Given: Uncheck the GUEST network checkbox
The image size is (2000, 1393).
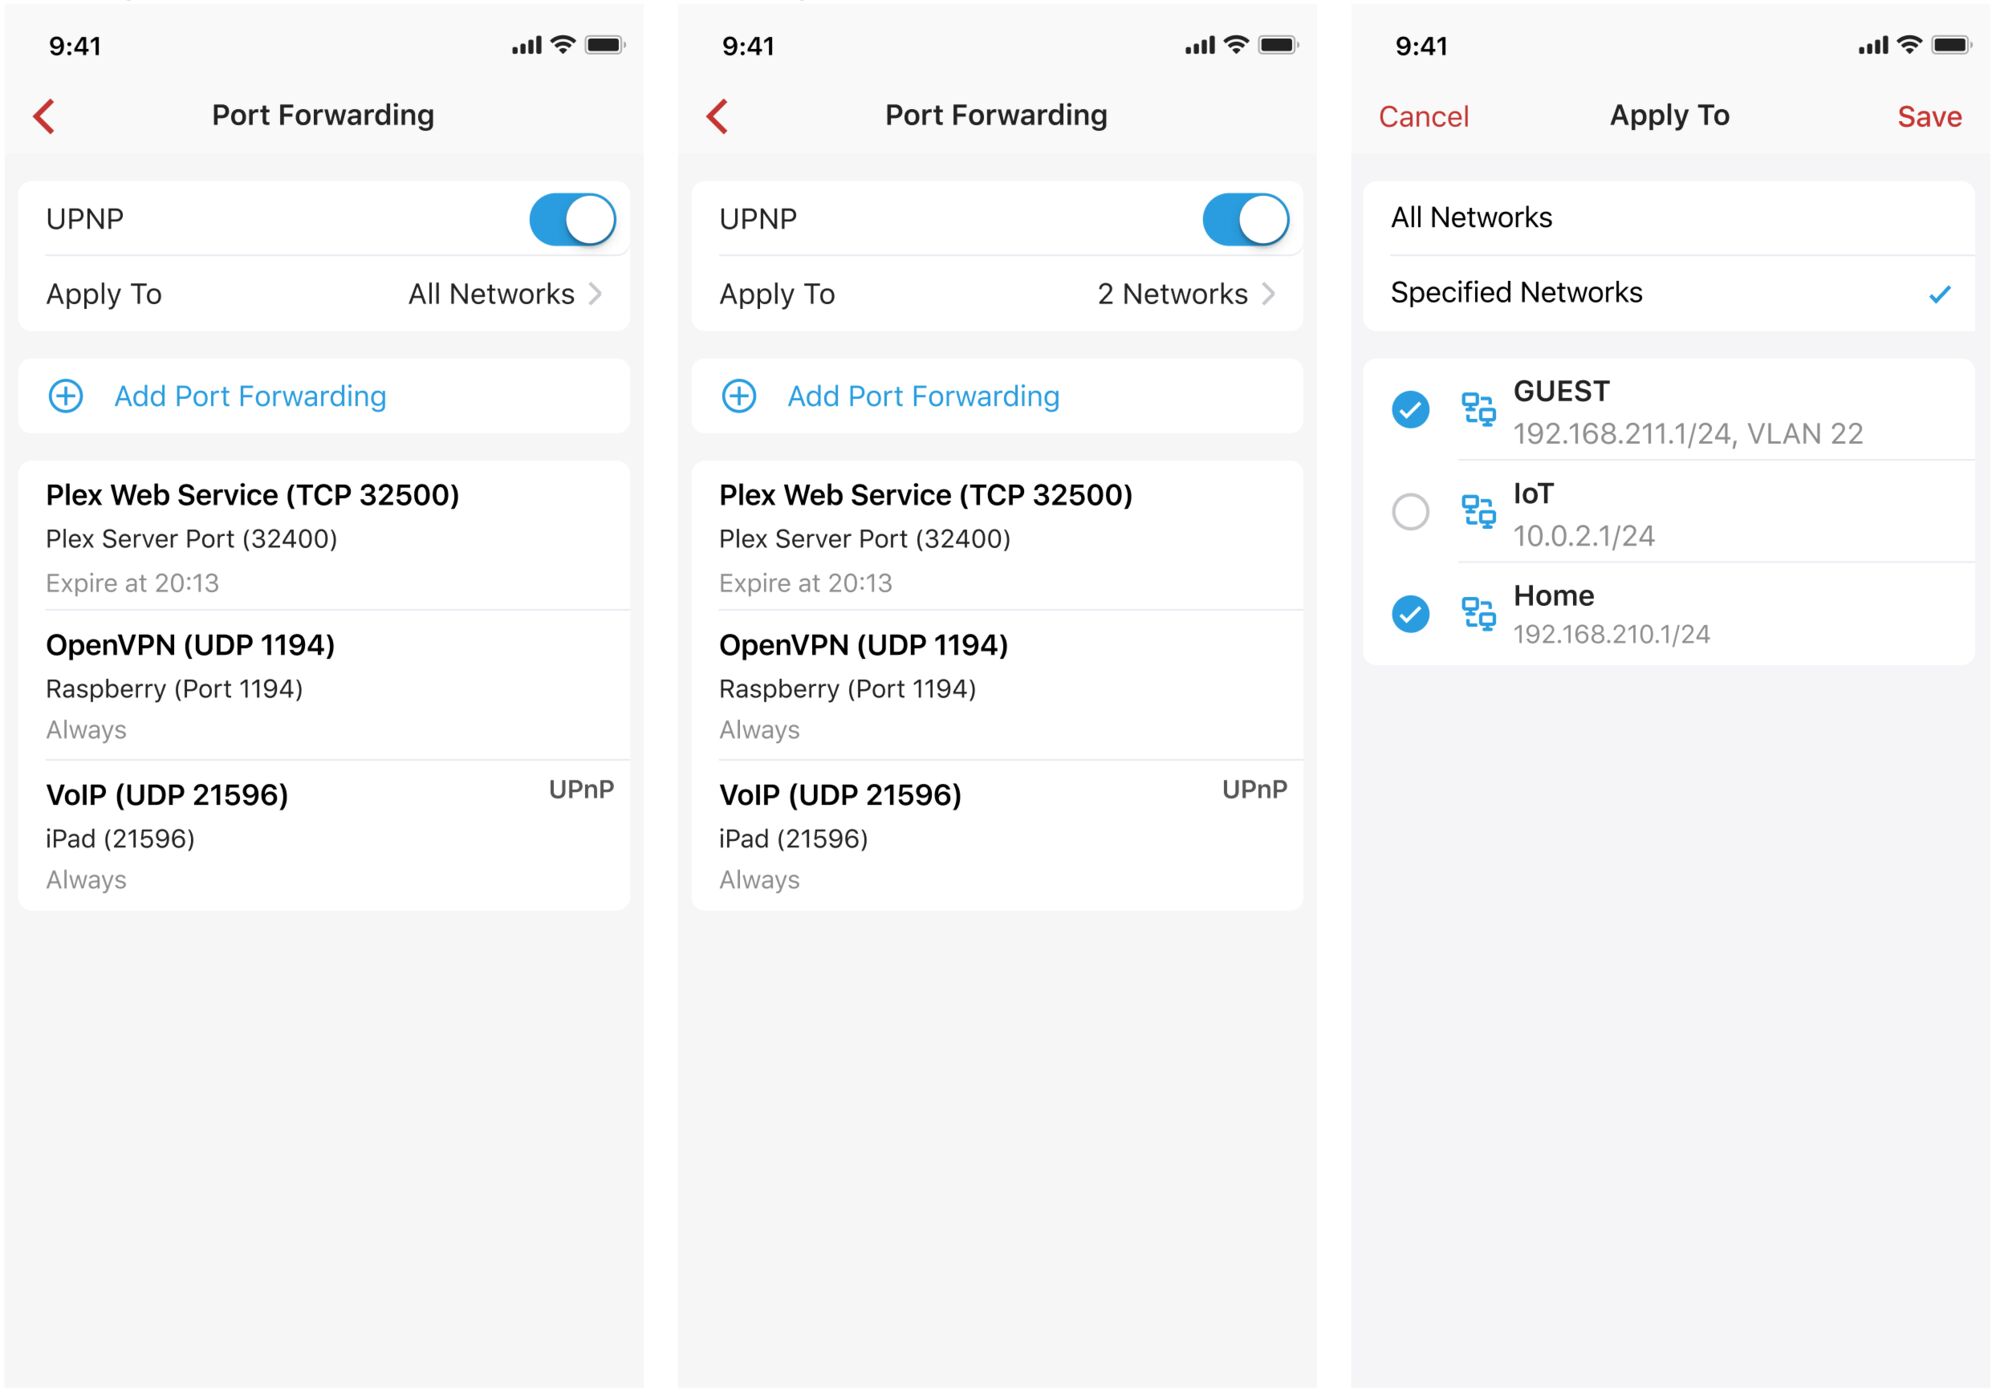Looking at the screenshot, I should (1410, 409).
